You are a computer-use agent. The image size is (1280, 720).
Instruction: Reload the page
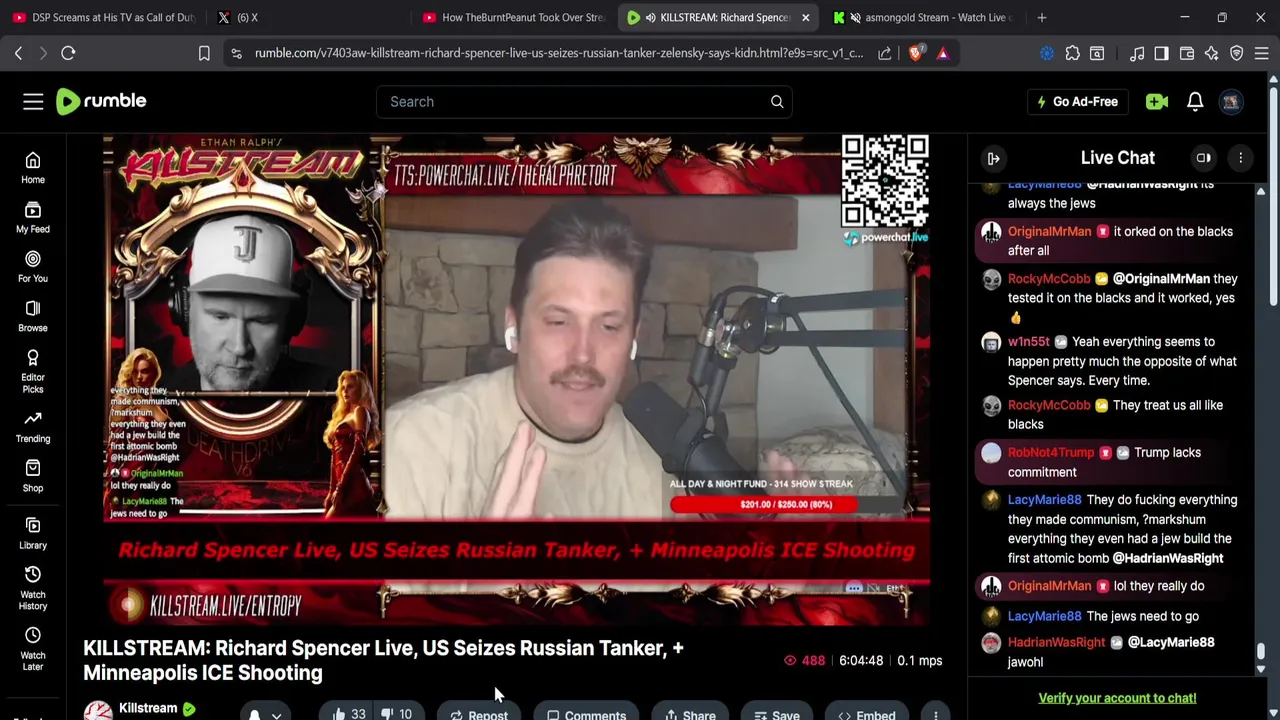68,53
